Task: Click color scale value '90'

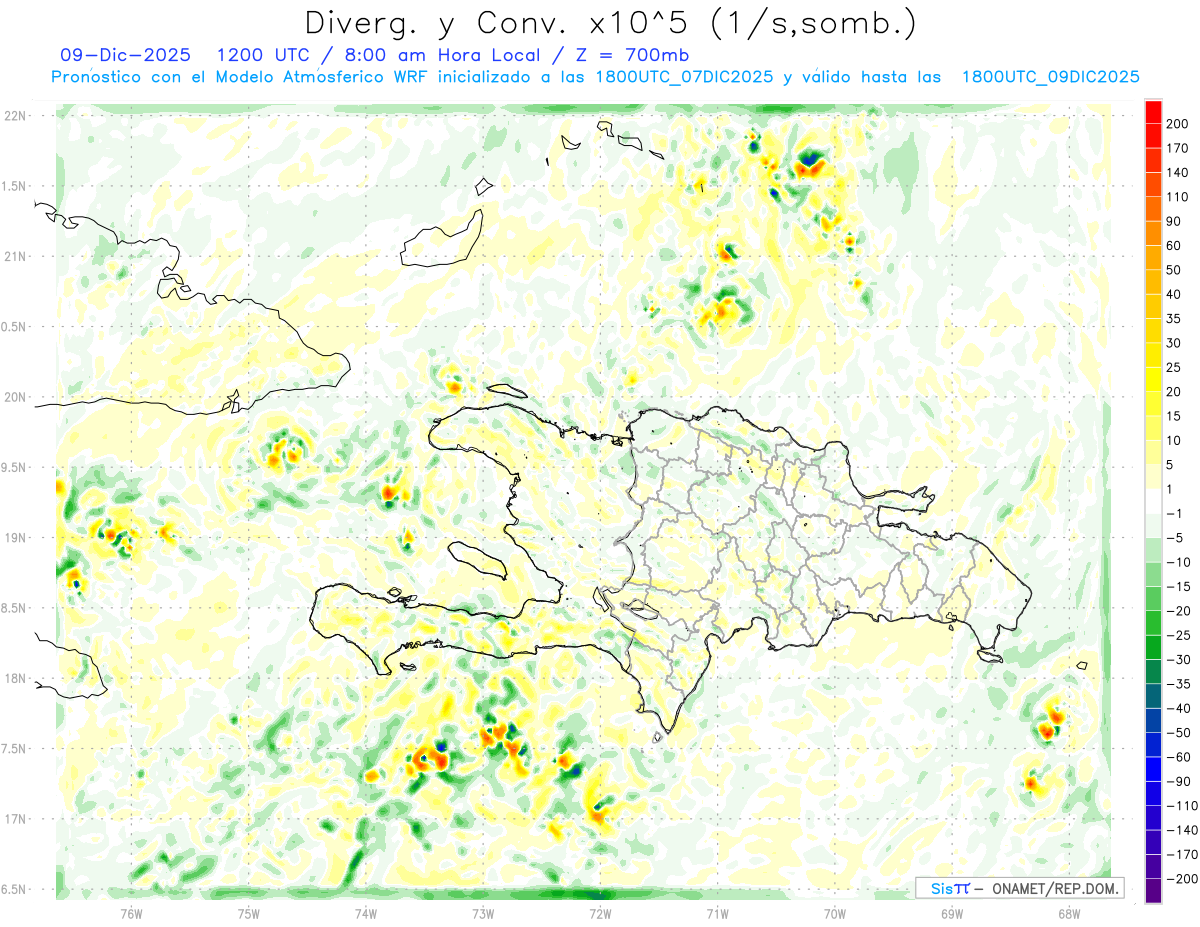Action: tap(1175, 222)
